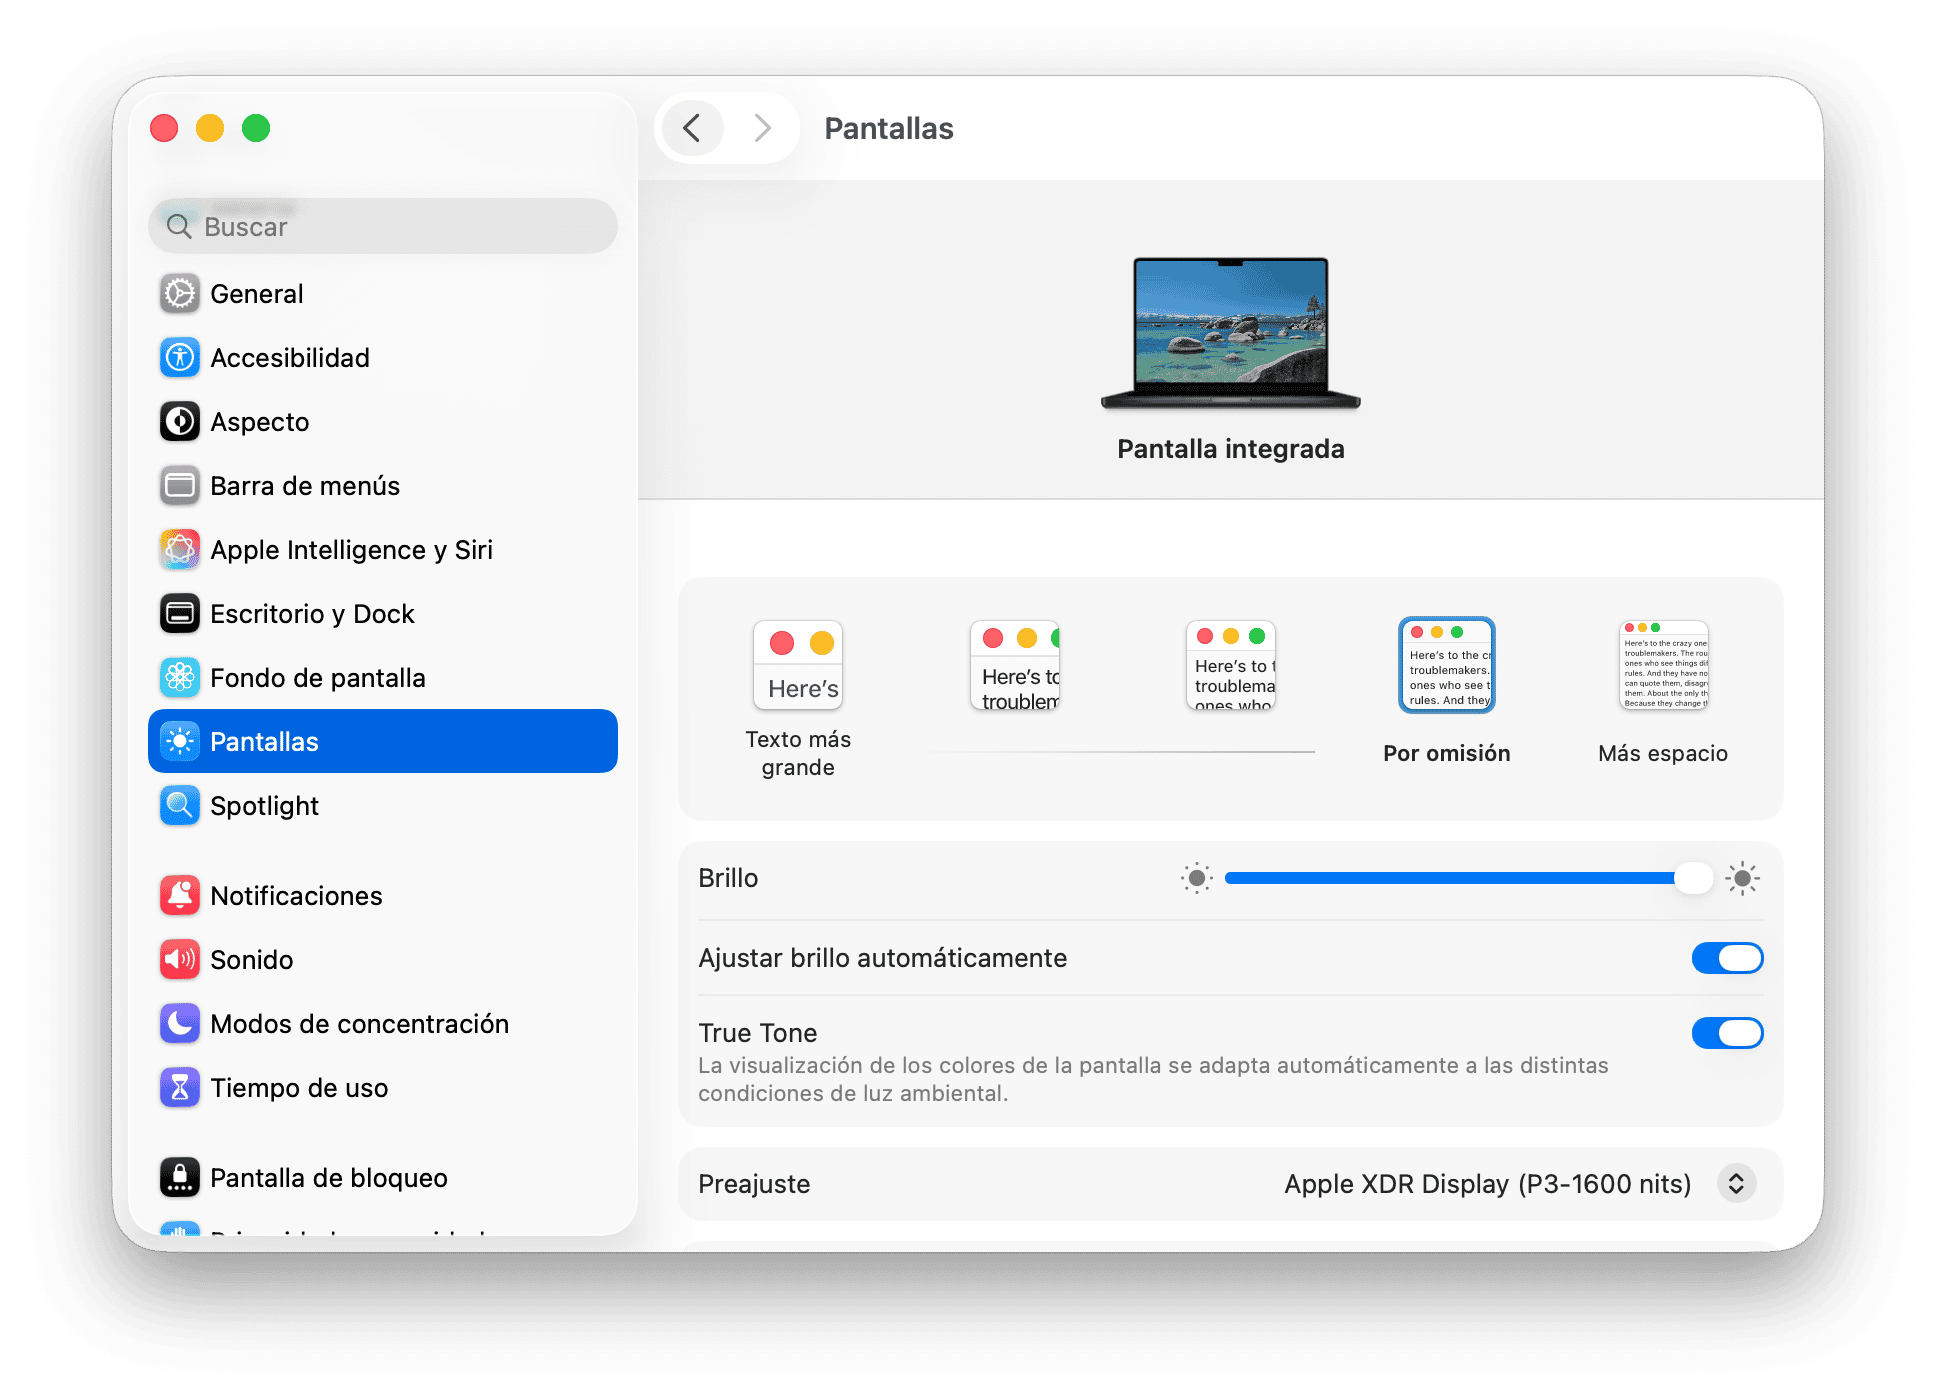Viewport: 1936px width, 1400px height.
Task: Click the Tiempo de uso hourglass icon
Action: [179, 1087]
